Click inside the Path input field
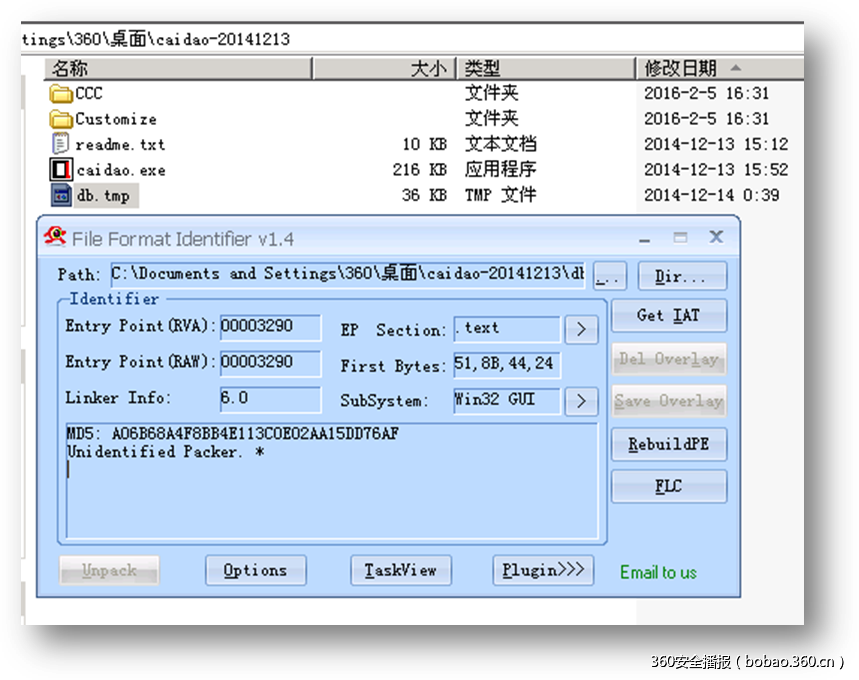Image resolution: width=859 pixels, height=680 pixels. pos(350,275)
